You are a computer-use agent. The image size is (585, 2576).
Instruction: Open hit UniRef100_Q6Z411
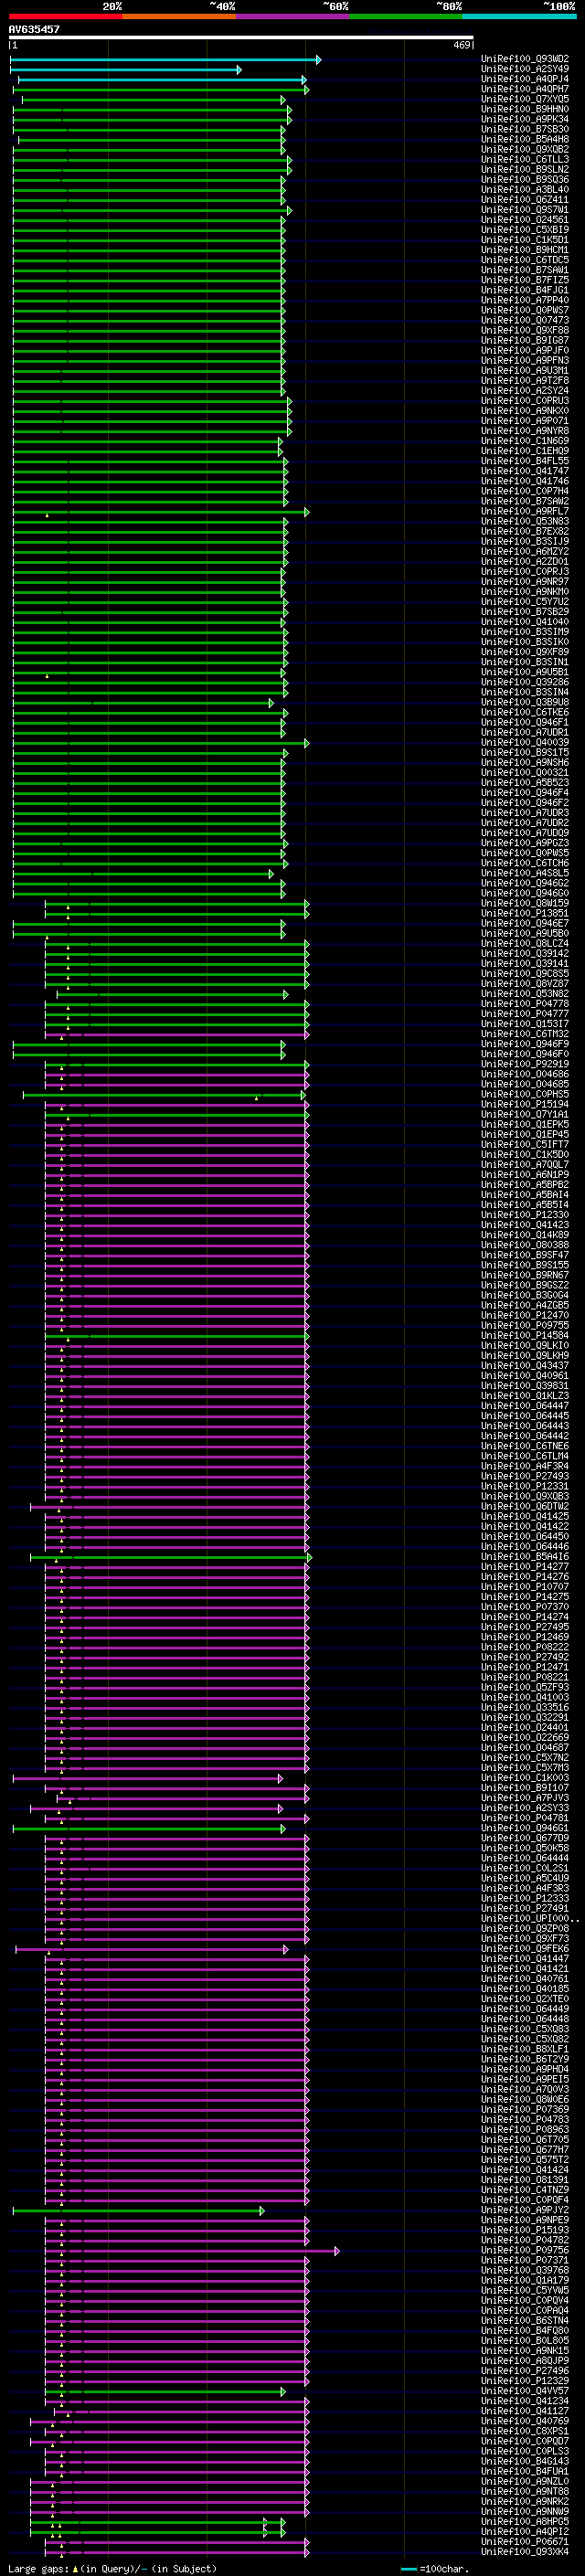click(x=525, y=199)
